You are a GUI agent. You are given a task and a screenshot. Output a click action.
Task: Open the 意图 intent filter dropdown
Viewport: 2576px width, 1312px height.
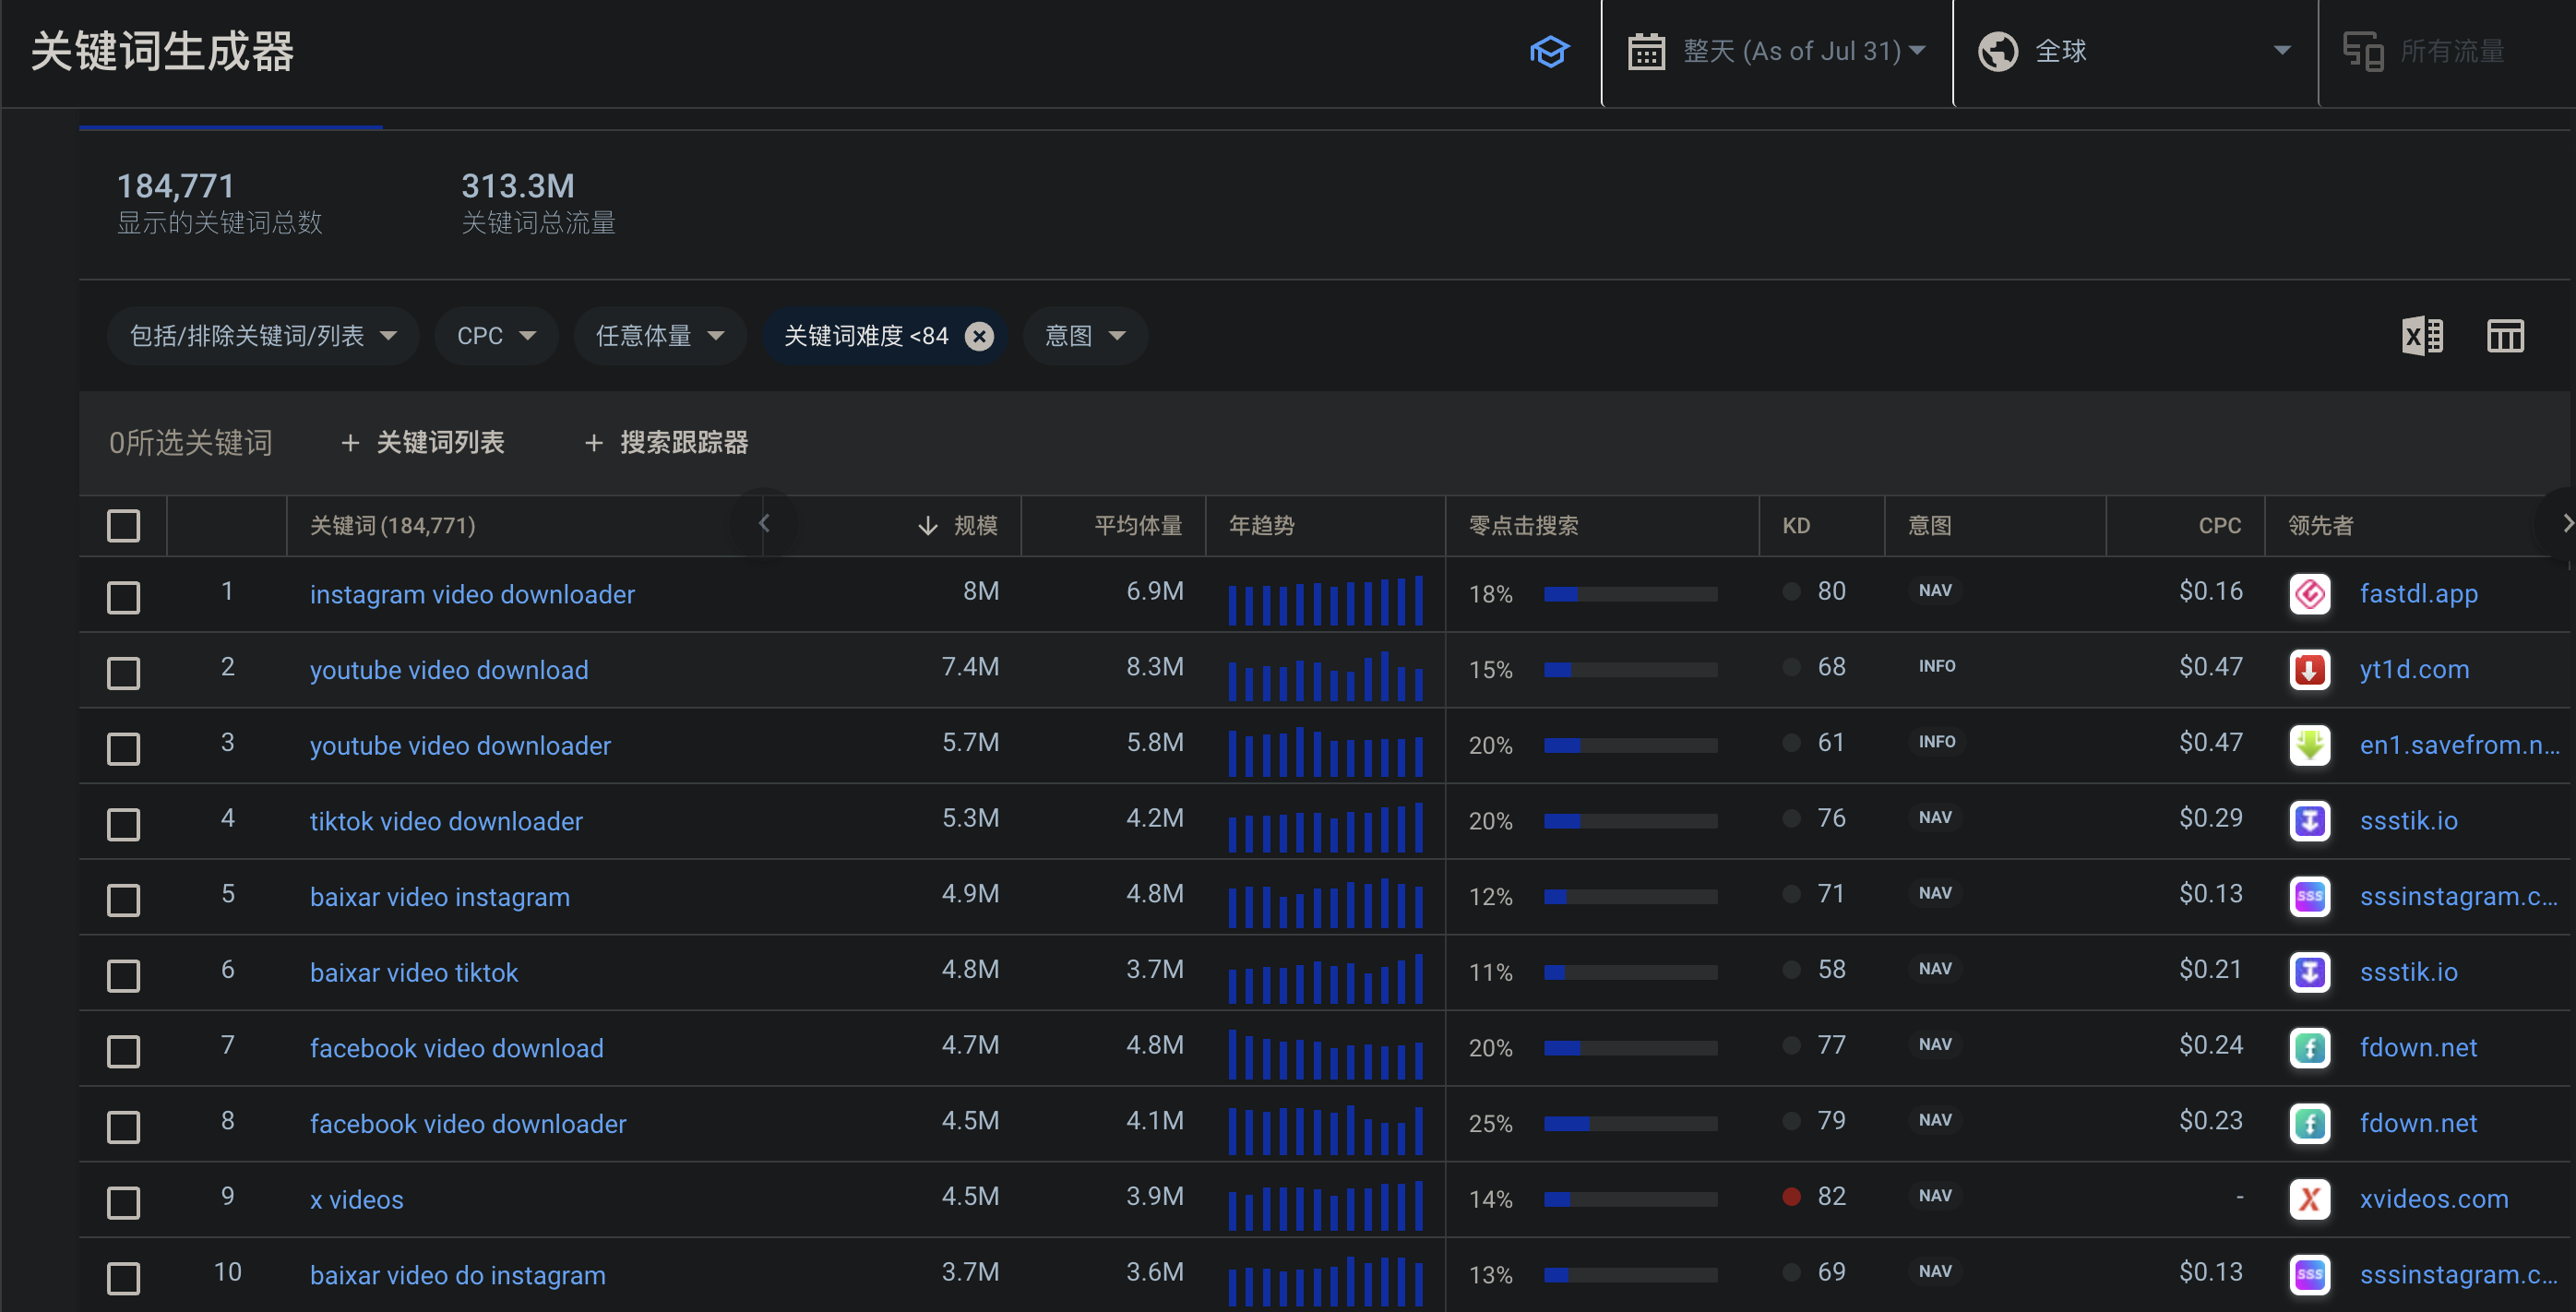[1085, 336]
